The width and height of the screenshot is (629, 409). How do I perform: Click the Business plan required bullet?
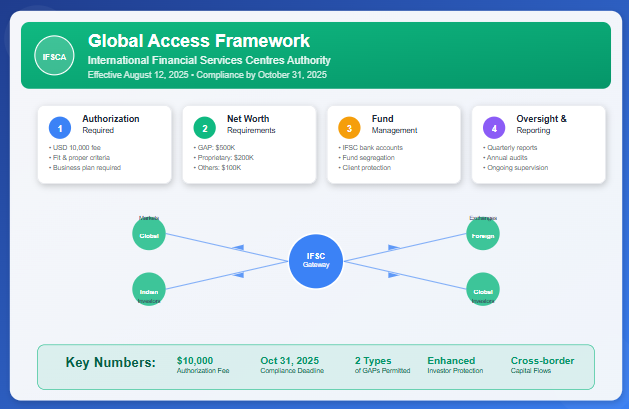pyautogui.click(x=85, y=168)
